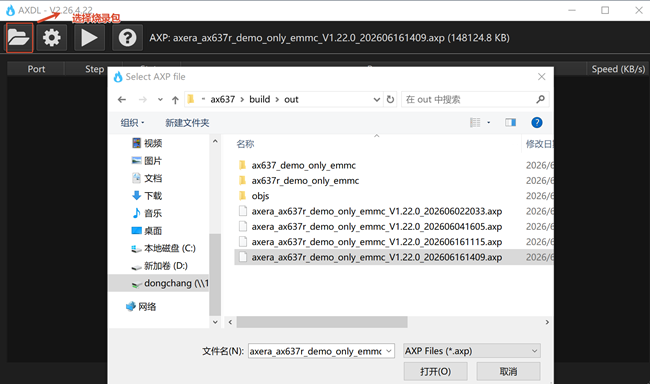Click the 取消 cancel button
Image resolution: width=650 pixels, height=384 pixels.
click(508, 371)
